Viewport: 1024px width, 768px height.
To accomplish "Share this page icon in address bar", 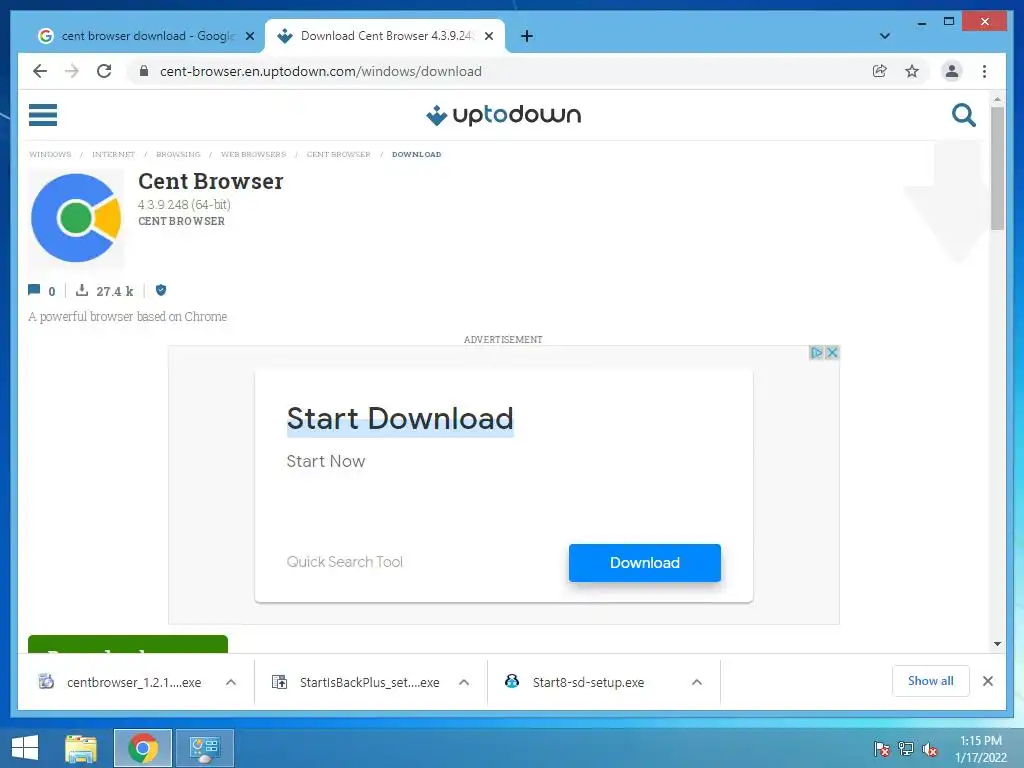I will coord(880,71).
